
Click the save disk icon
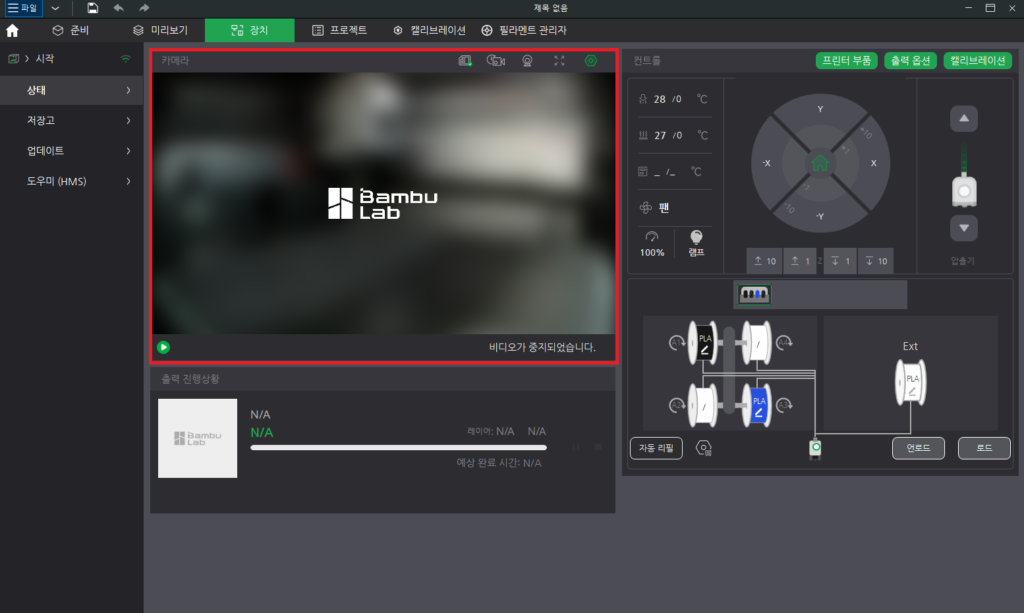(92, 8)
